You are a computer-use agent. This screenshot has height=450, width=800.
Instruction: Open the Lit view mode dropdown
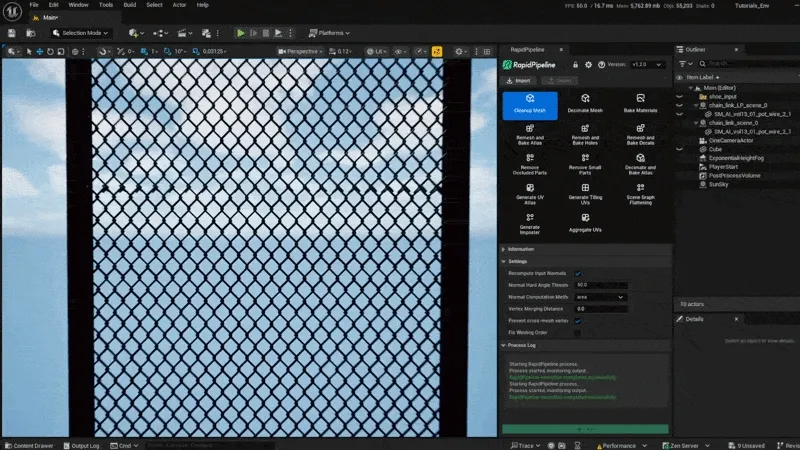click(376, 52)
